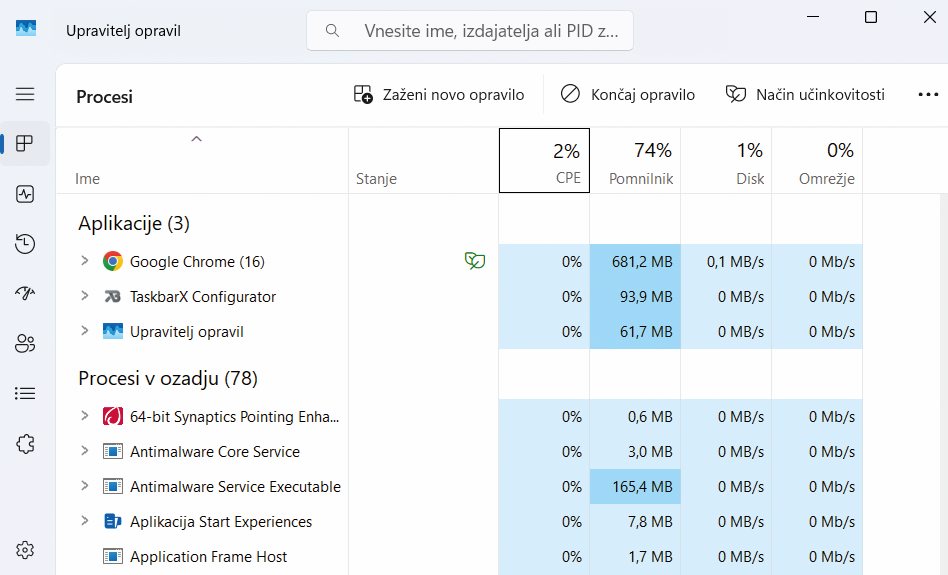
Task: Select the TaskbarX Configurator row name
Action: (203, 297)
